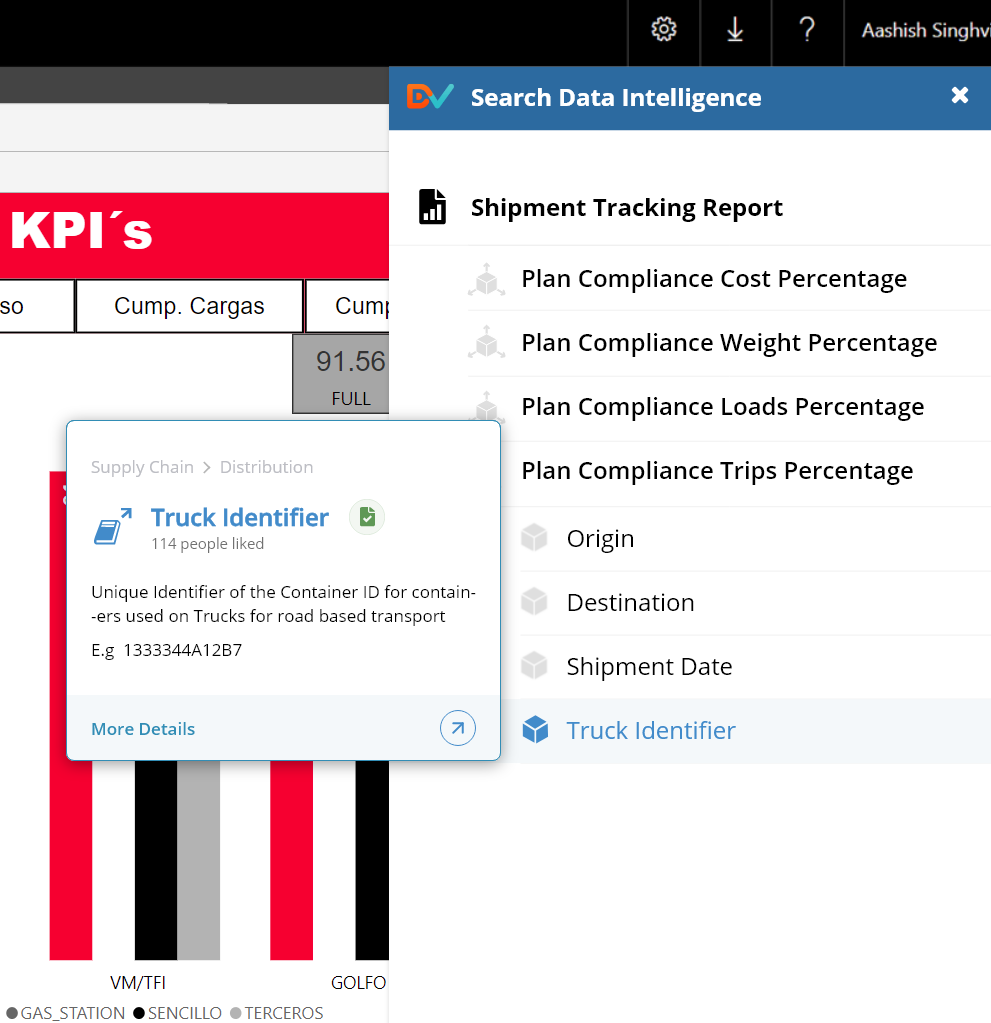The height and width of the screenshot is (1023, 991).
Task: Click the green certified badge icon
Action: click(x=367, y=517)
